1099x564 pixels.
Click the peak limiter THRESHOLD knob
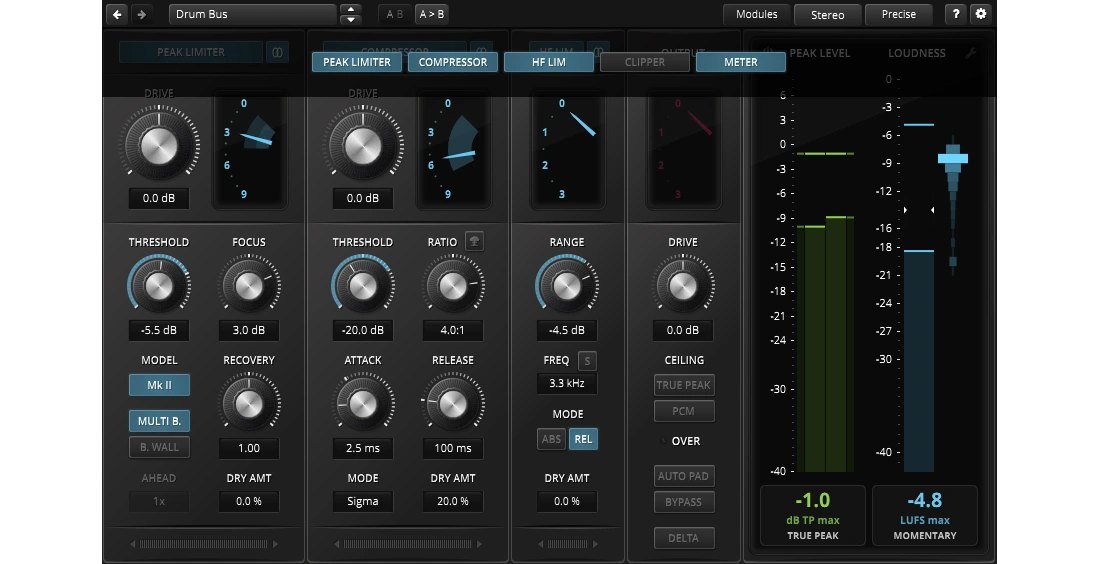(159, 285)
